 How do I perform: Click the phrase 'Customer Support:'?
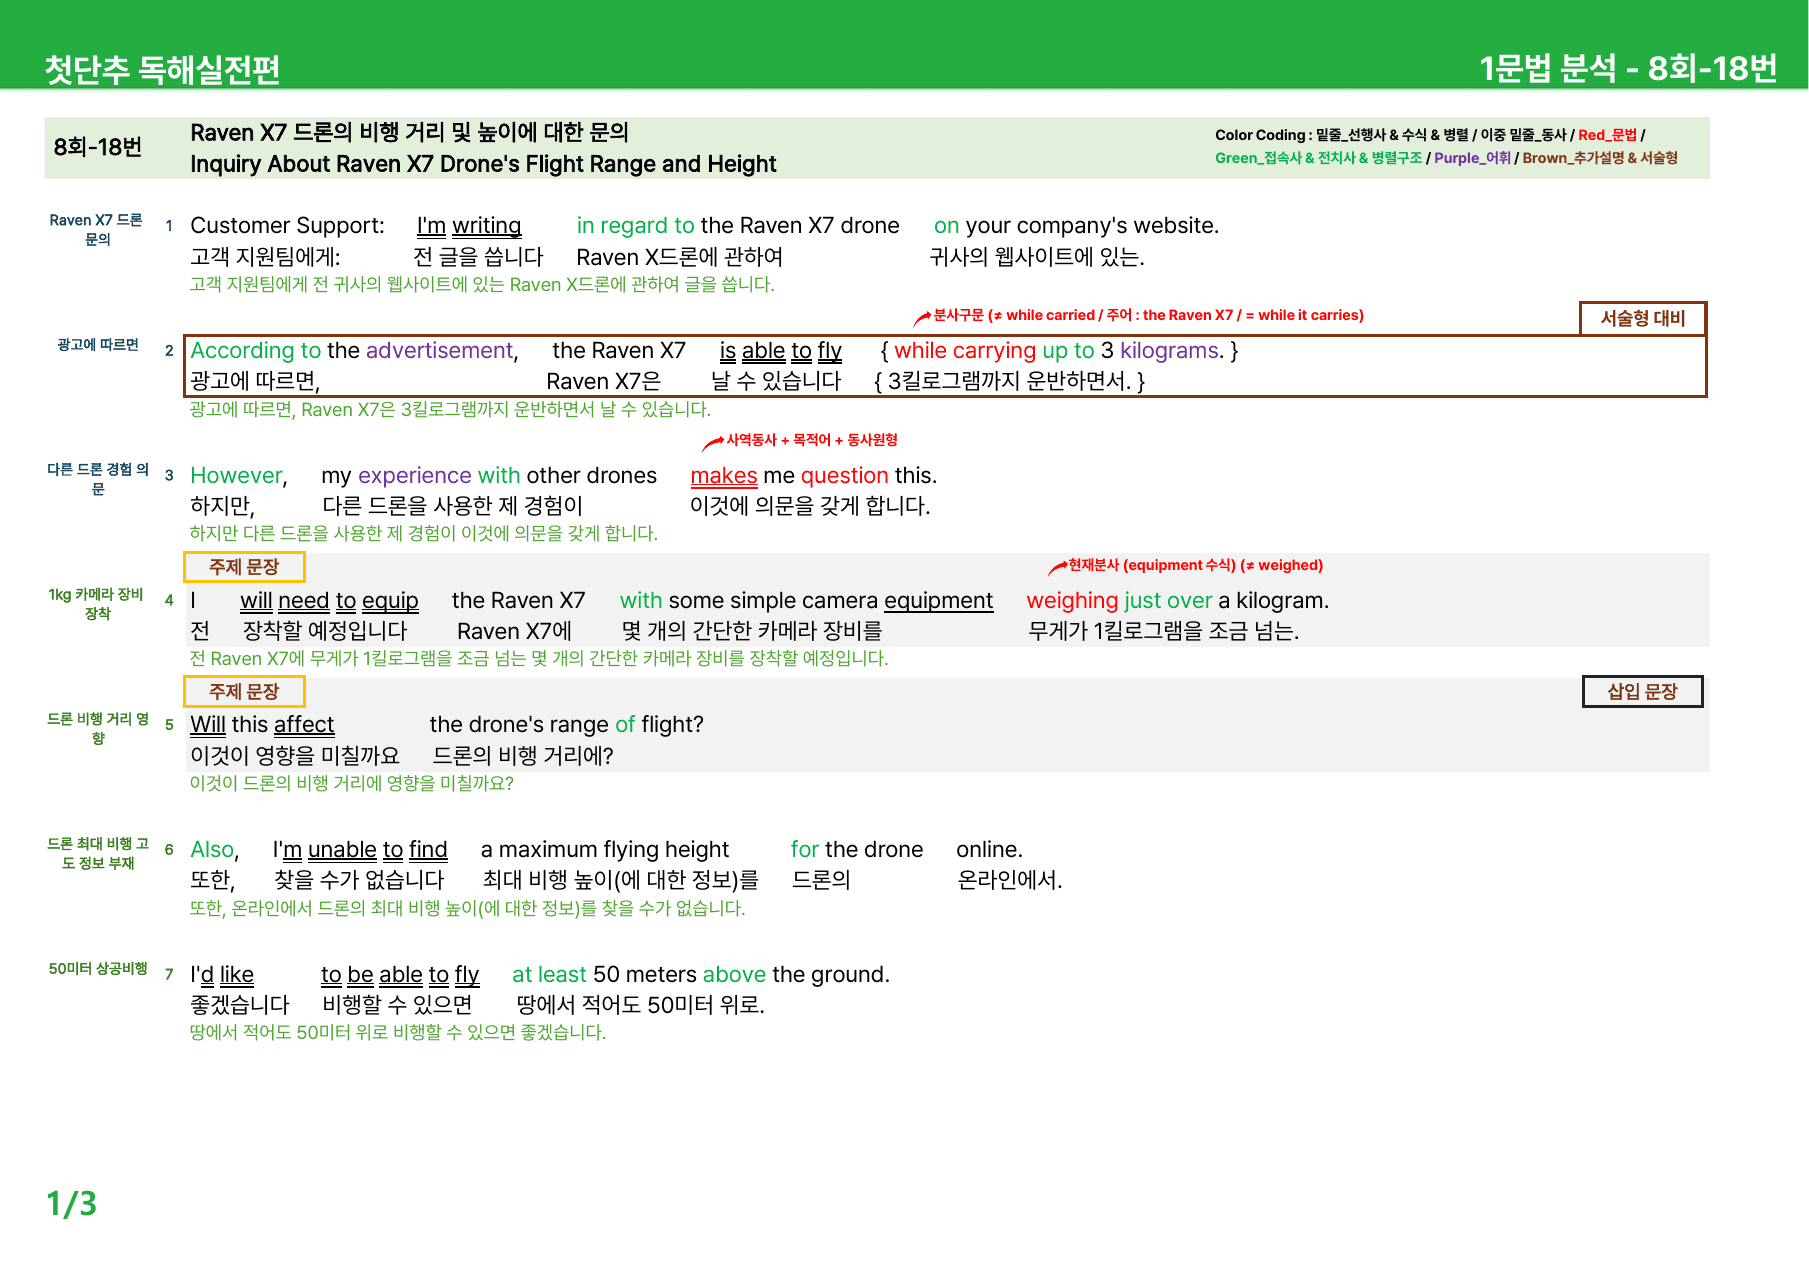coord(287,225)
